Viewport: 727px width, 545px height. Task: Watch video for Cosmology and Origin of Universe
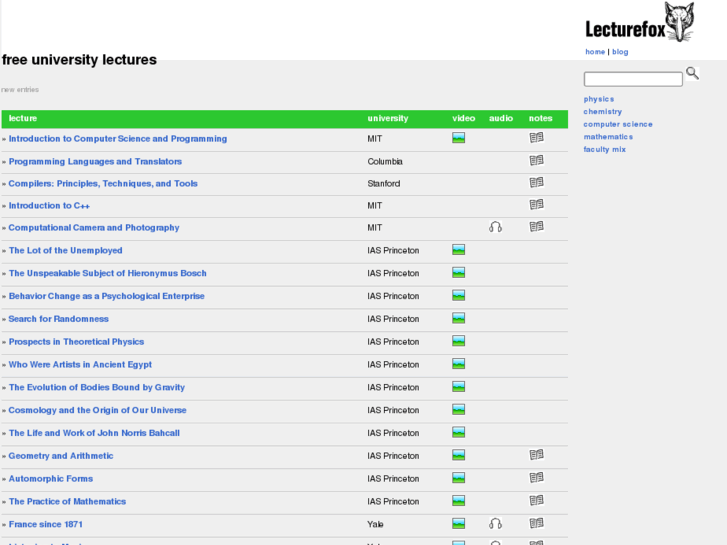point(458,409)
